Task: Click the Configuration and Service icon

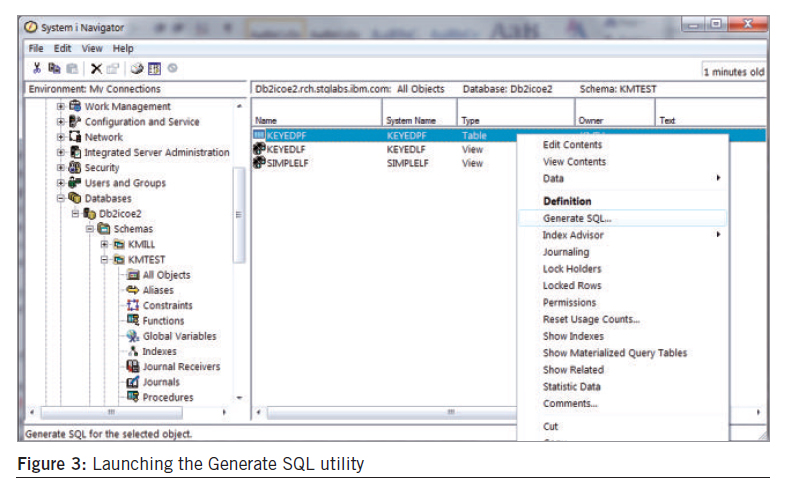Action: (75, 121)
